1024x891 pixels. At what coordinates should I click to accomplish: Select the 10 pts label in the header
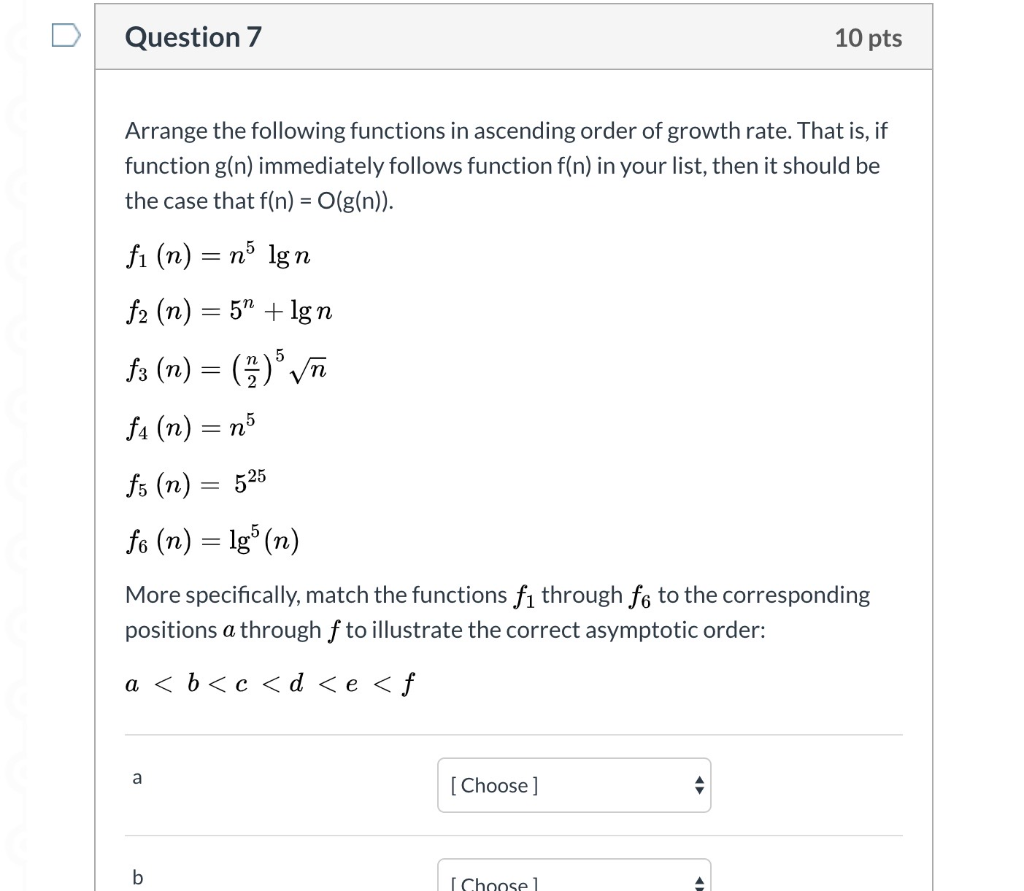click(868, 37)
